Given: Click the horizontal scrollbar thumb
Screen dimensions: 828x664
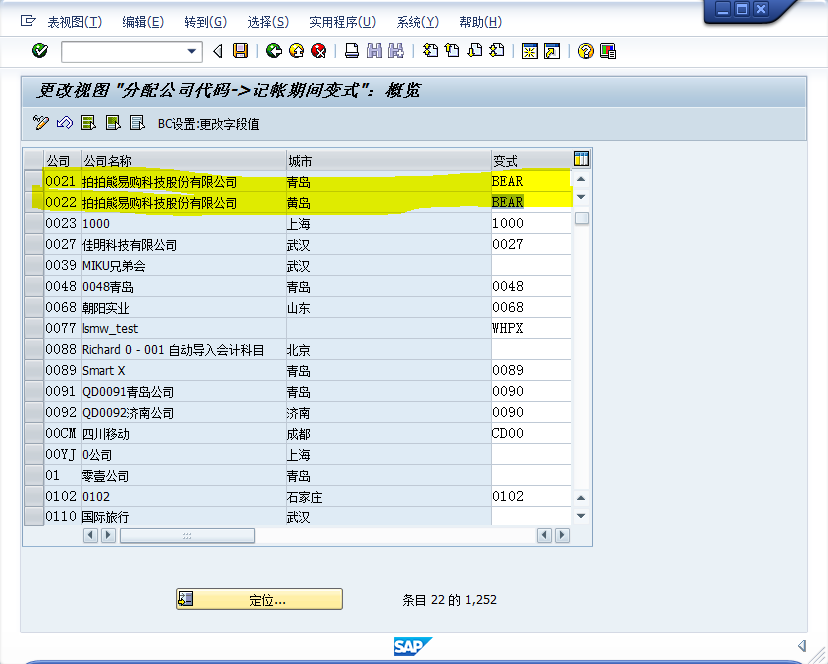Looking at the screenshot, I should (187, 536).
